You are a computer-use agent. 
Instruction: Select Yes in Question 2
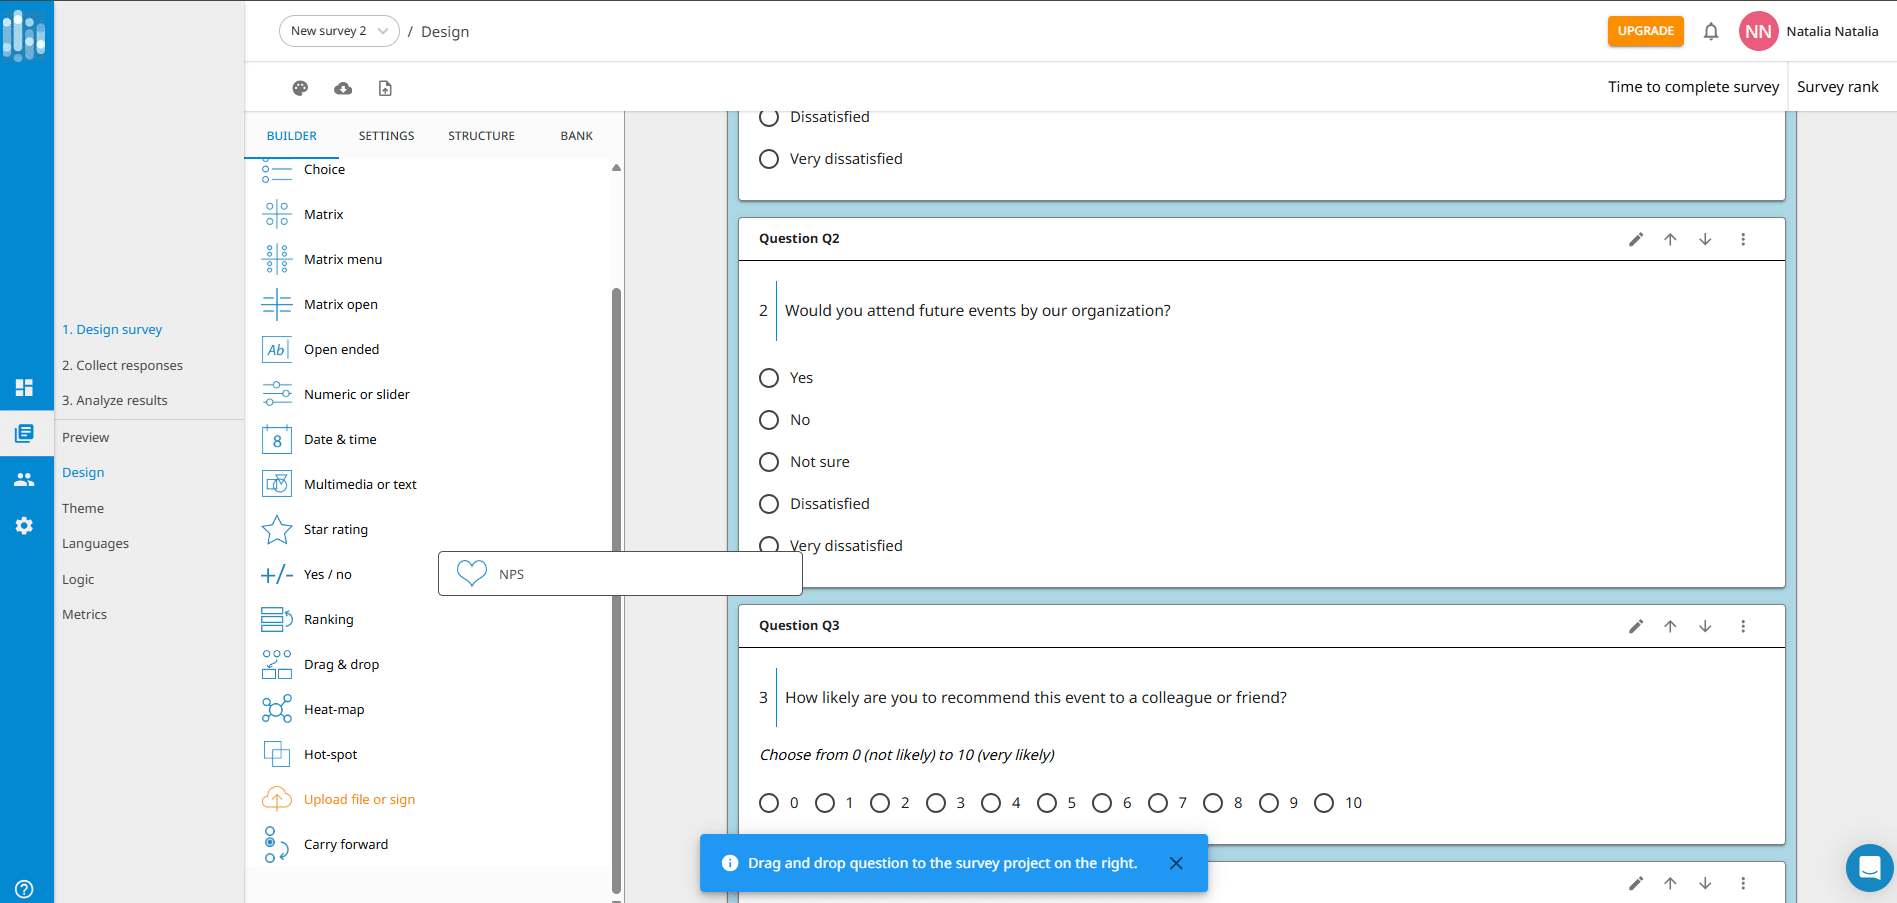click(769, 378)
